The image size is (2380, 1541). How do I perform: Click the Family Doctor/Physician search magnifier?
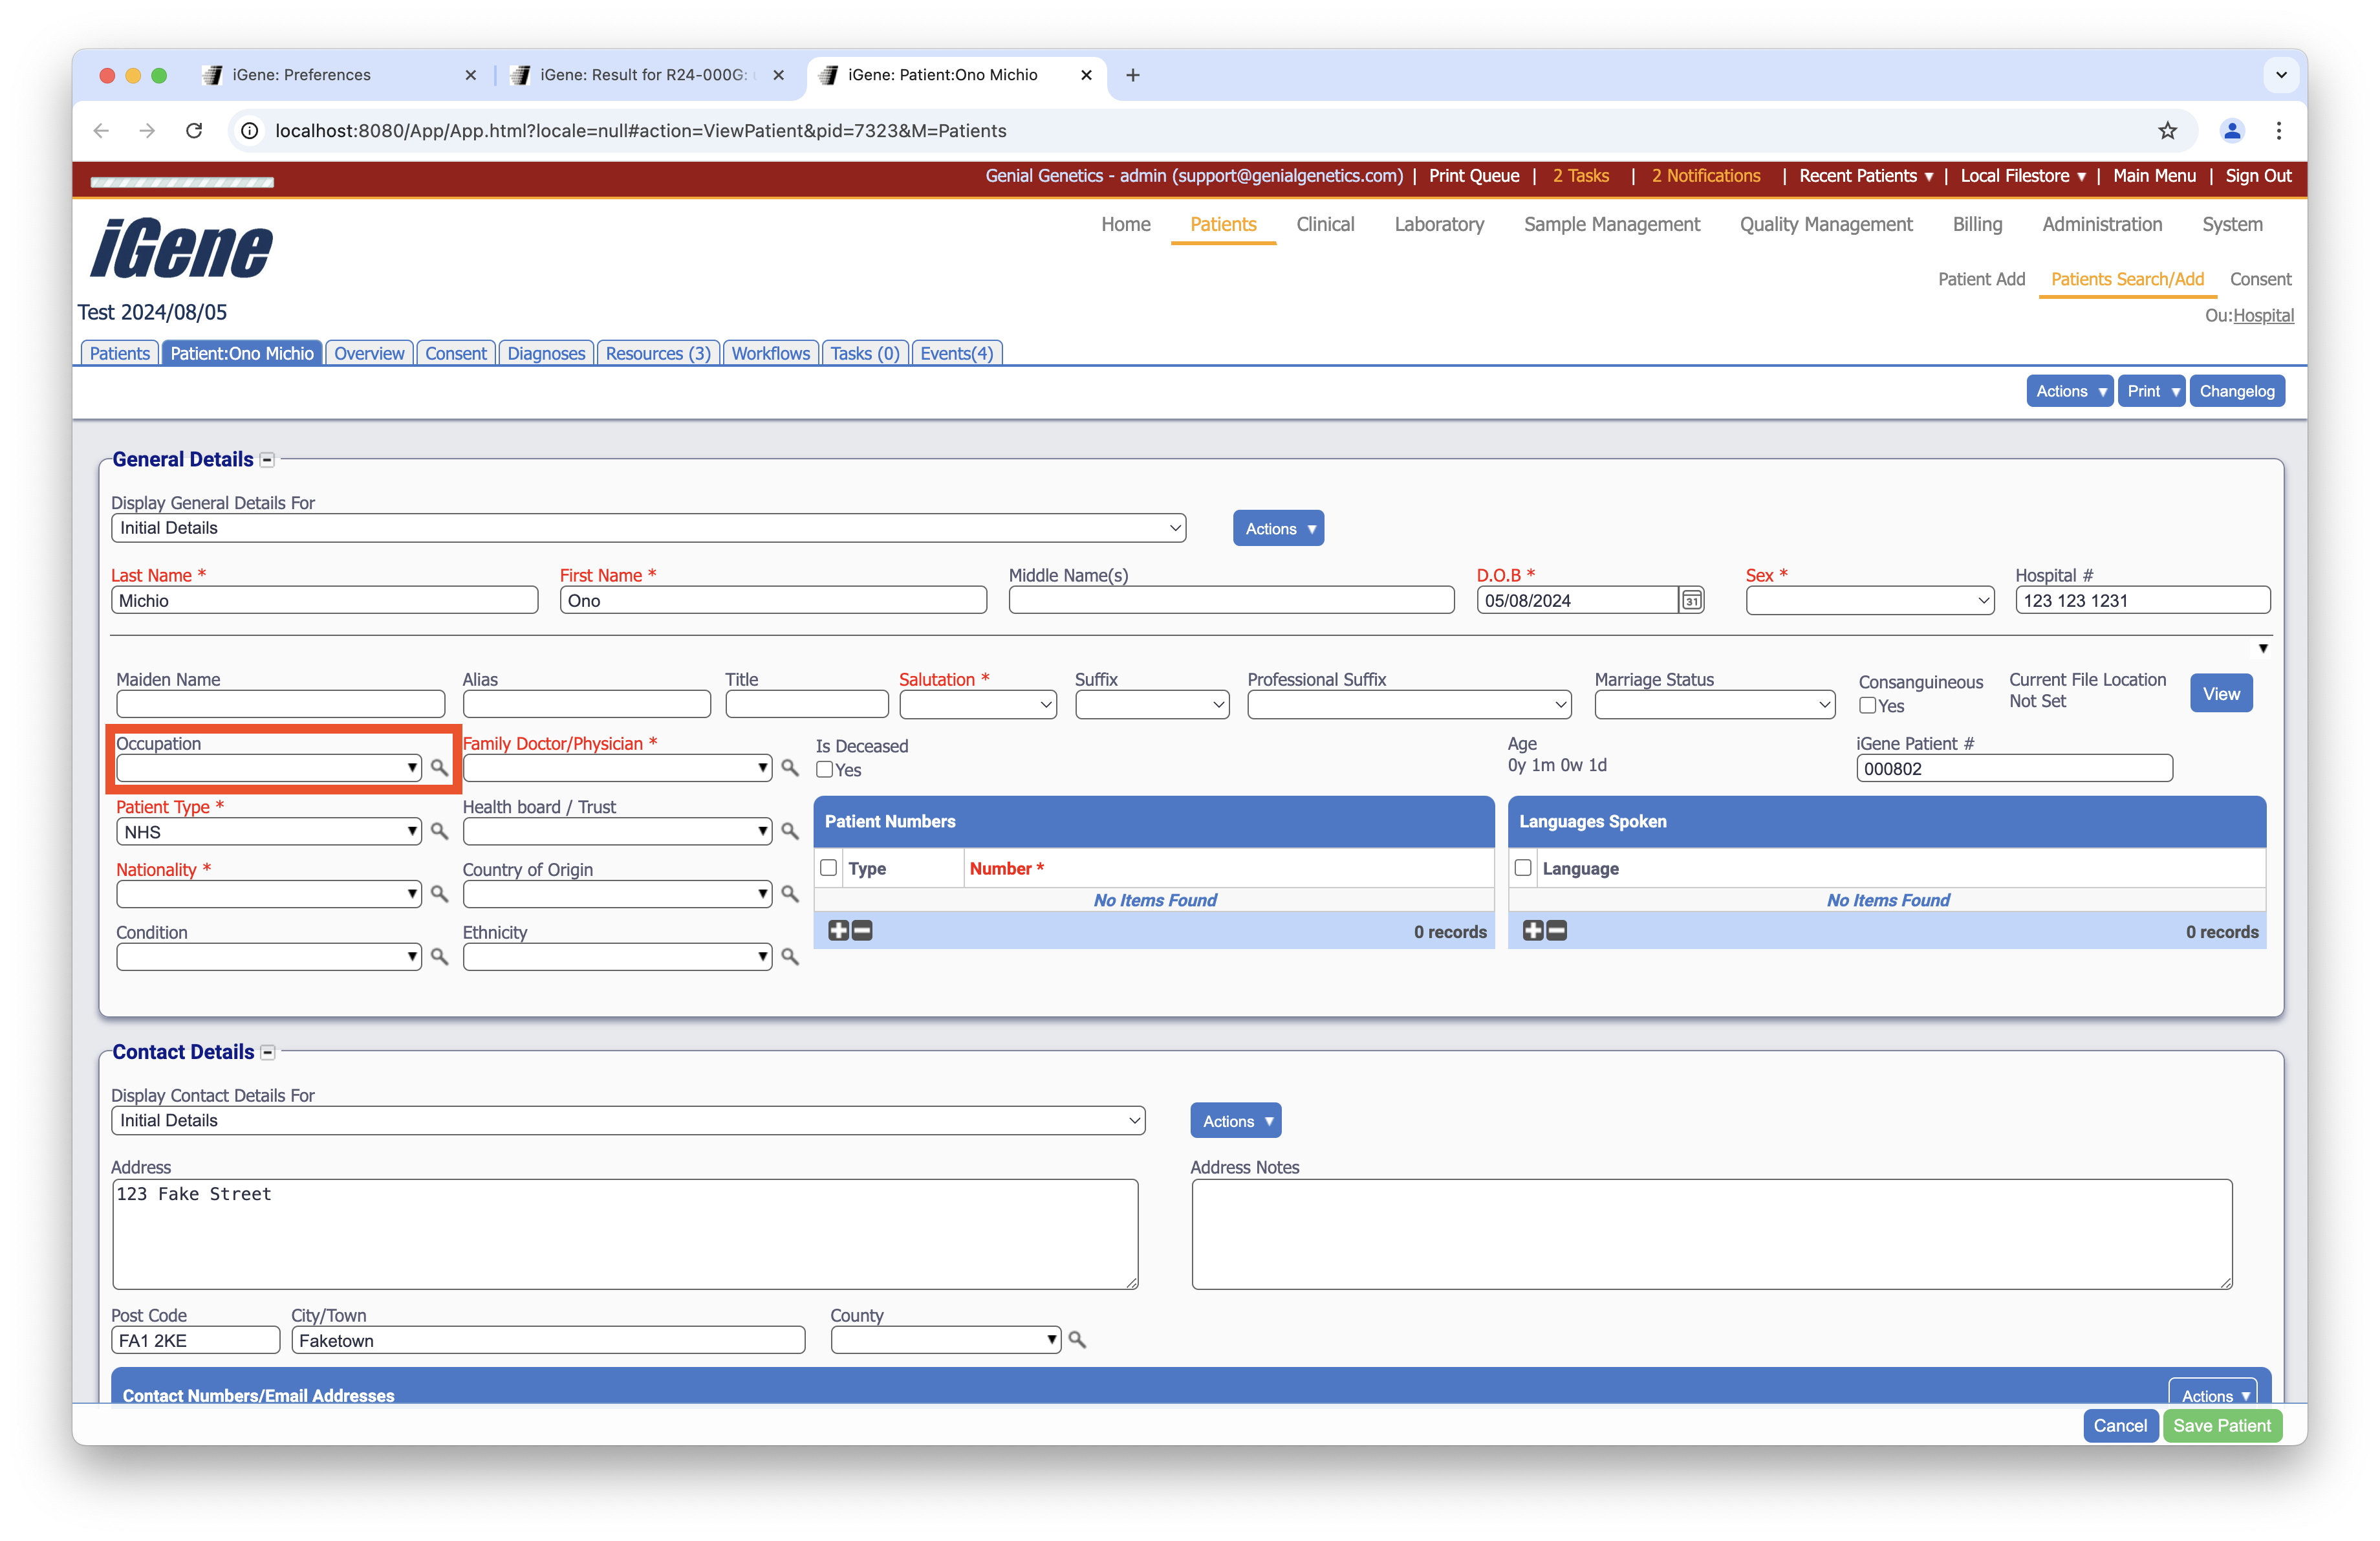[x=789, y=768]
